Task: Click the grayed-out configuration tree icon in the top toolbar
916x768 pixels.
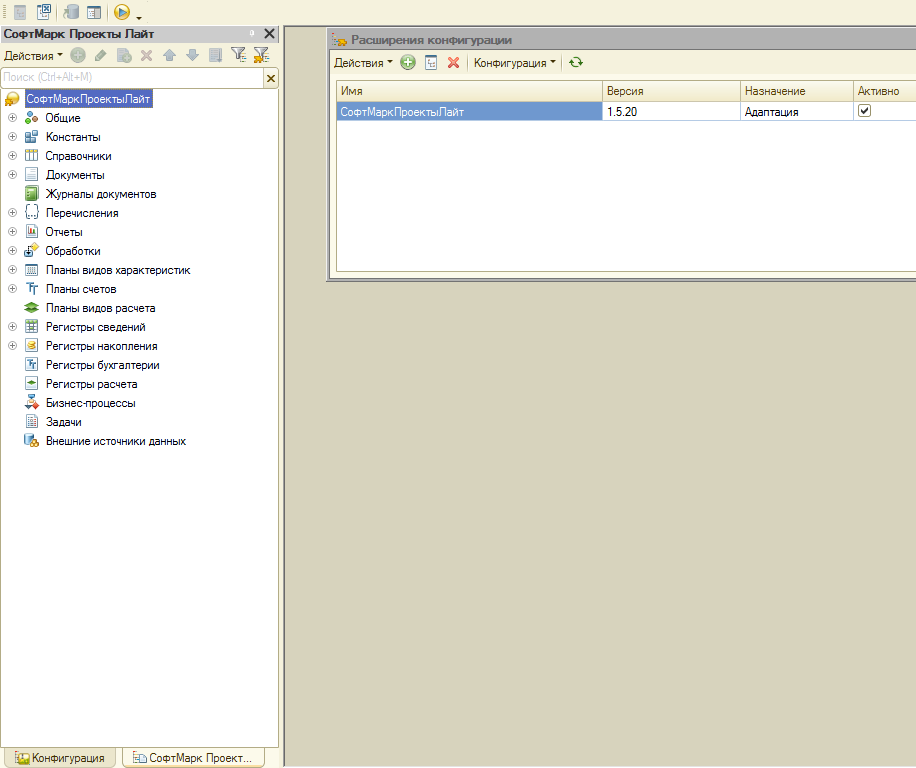Action: coord(20,11)
